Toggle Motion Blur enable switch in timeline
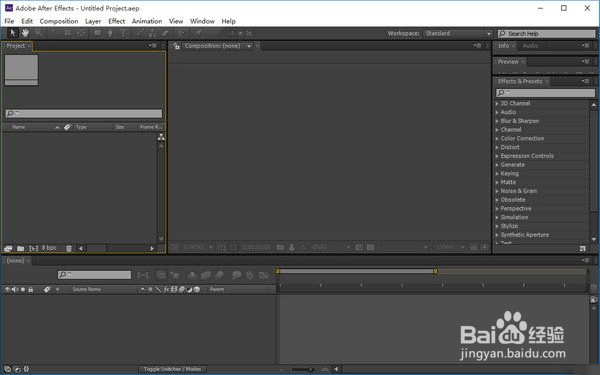 219,275
